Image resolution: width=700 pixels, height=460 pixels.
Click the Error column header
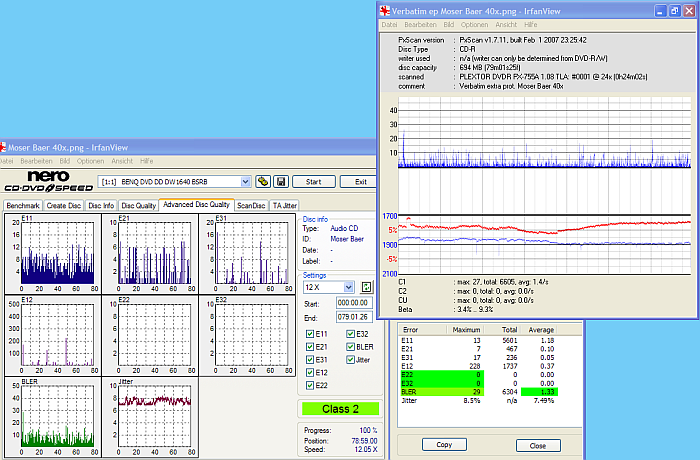click(x=422, y=330)
